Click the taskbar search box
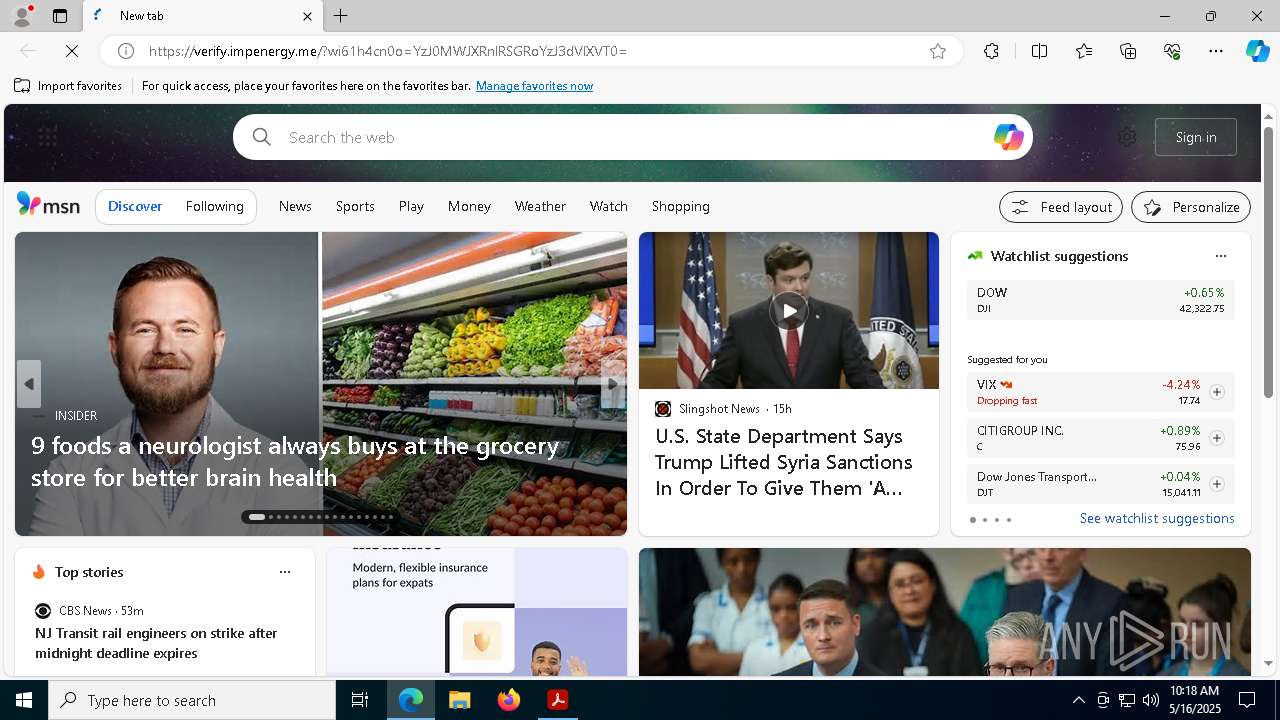Viewport: 1280px width, 720px height. point(192,700)
